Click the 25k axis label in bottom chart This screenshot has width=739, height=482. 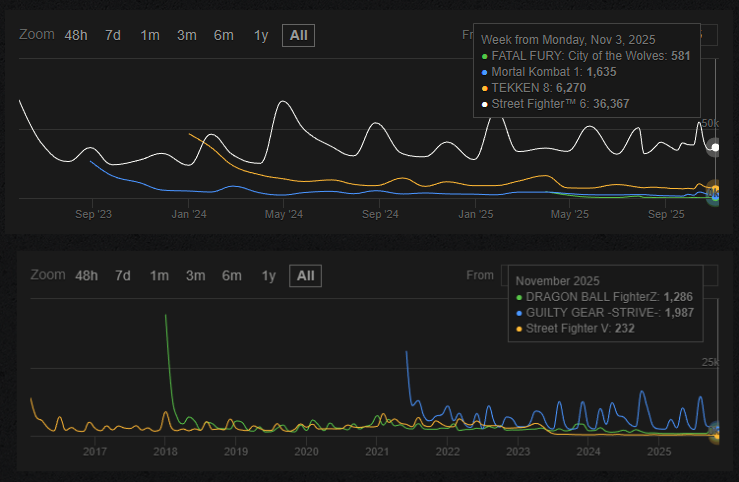pyautogui.click(x=710, y=362)
